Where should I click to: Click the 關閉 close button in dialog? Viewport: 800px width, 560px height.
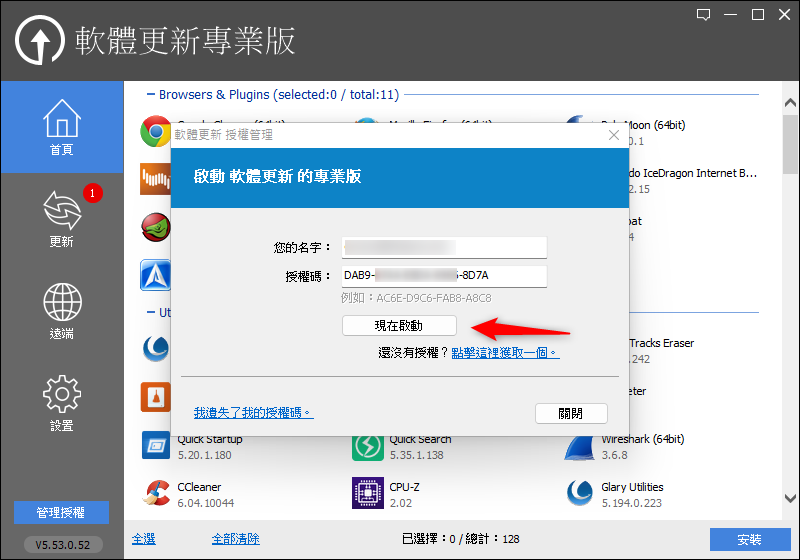click(571, 413)
